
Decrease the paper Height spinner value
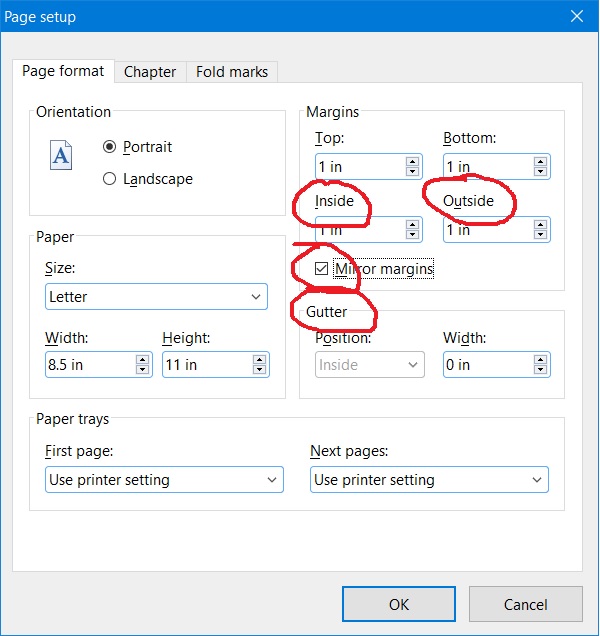(261, 371)
